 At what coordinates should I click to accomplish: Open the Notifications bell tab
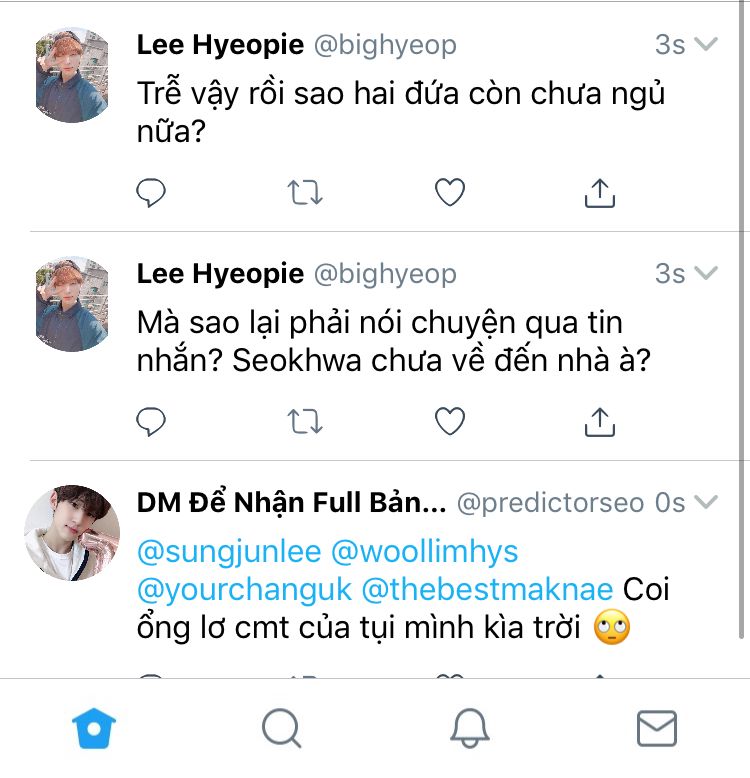469,729
